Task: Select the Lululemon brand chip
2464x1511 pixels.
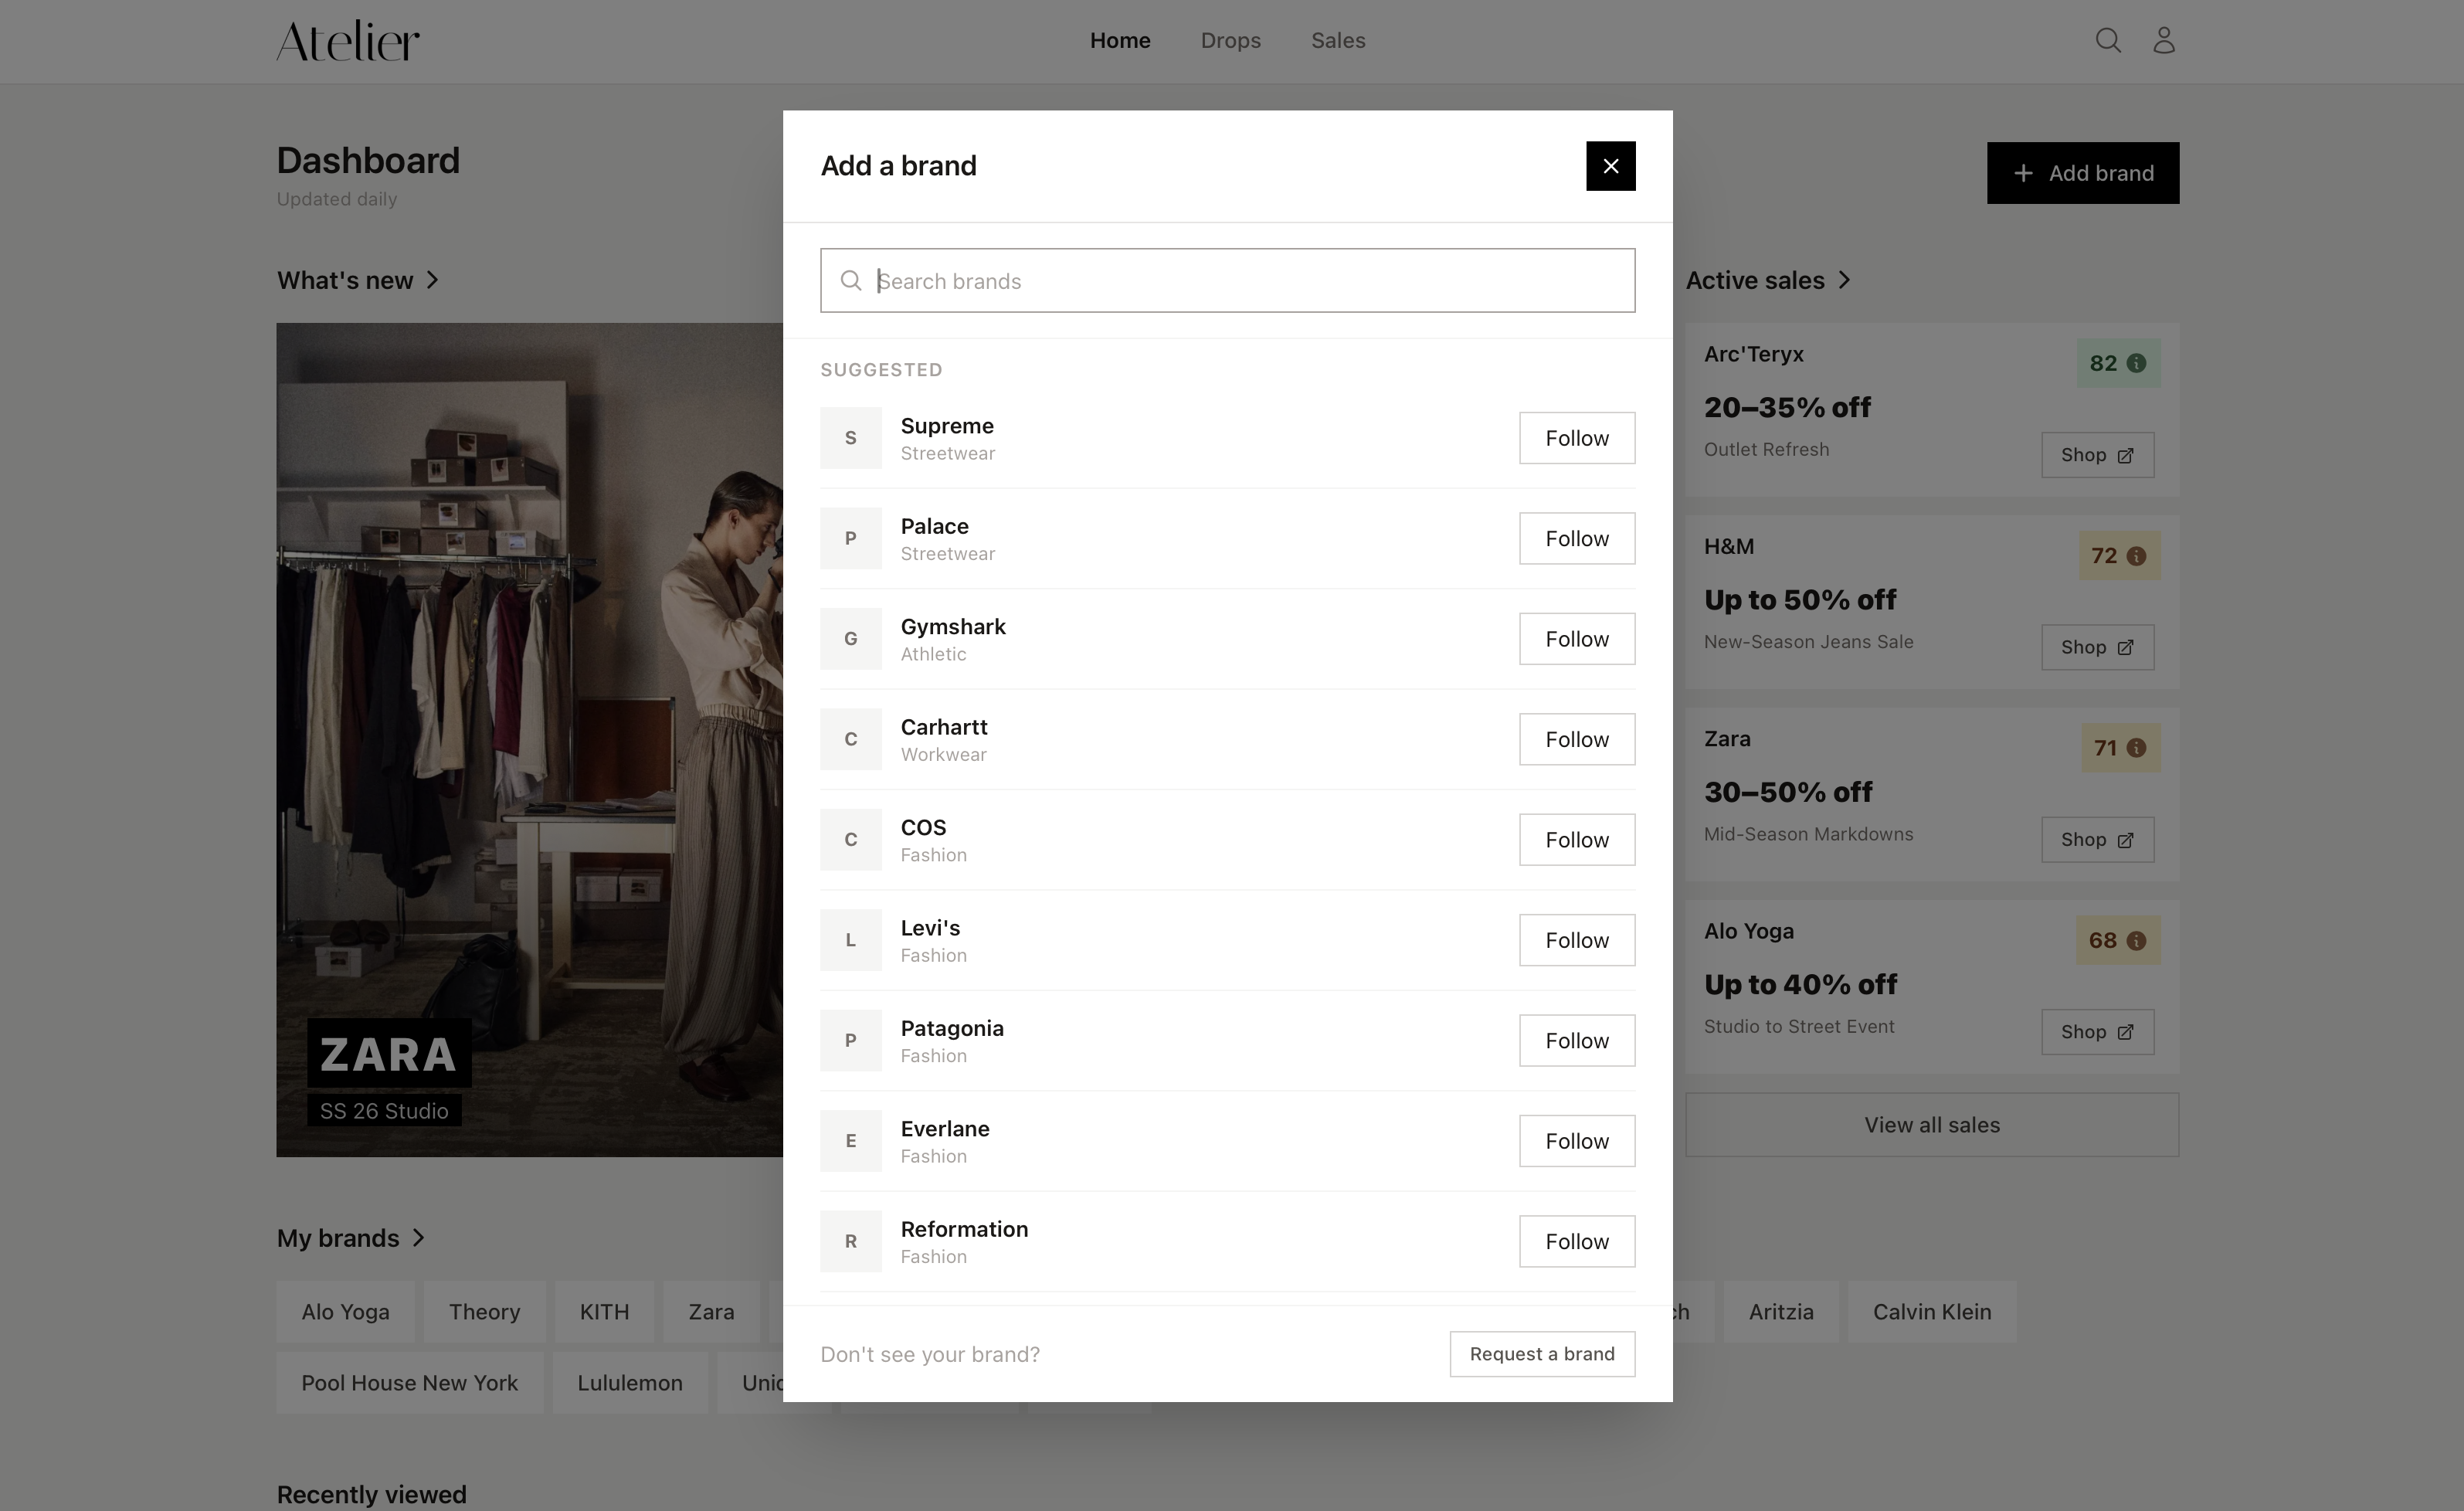Action: 630,1383
